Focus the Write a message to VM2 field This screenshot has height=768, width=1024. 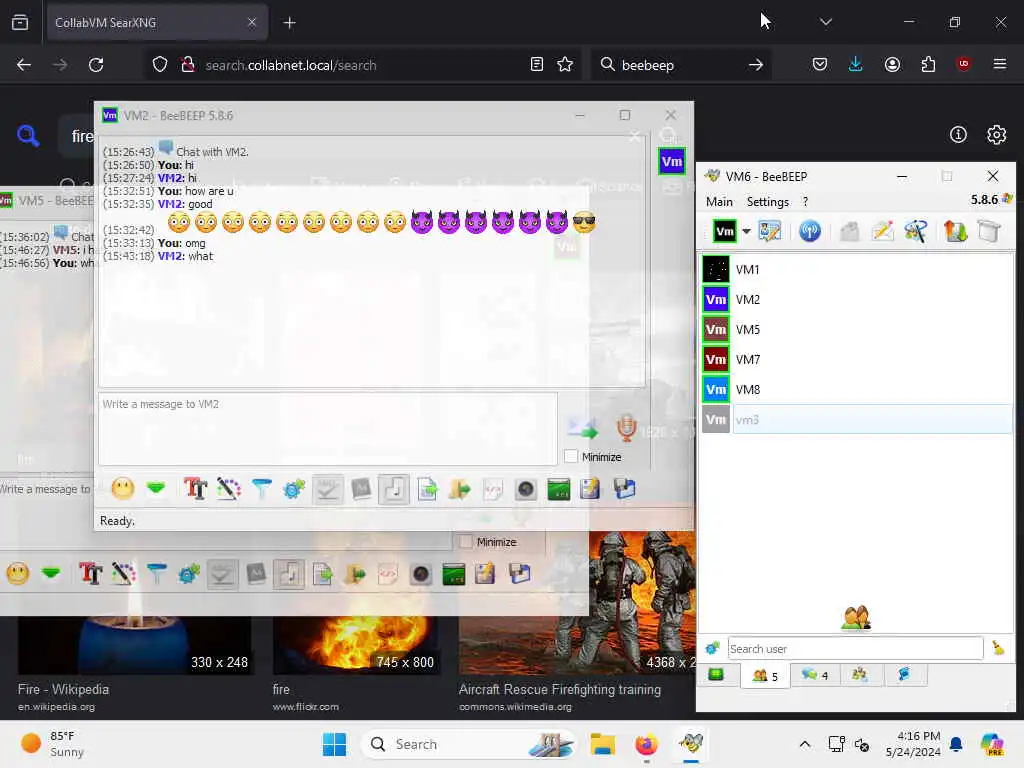[x=328, y=428]
